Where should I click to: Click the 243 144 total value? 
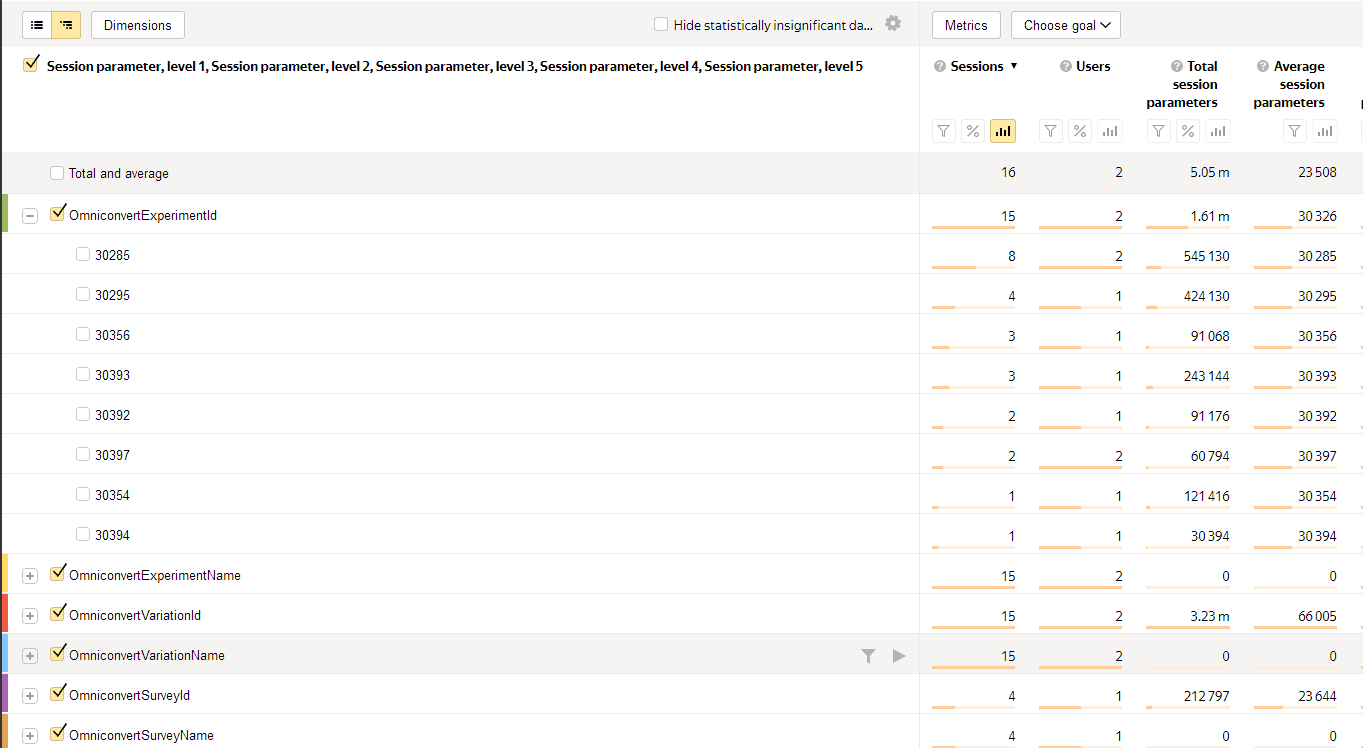pos(1207,376)
